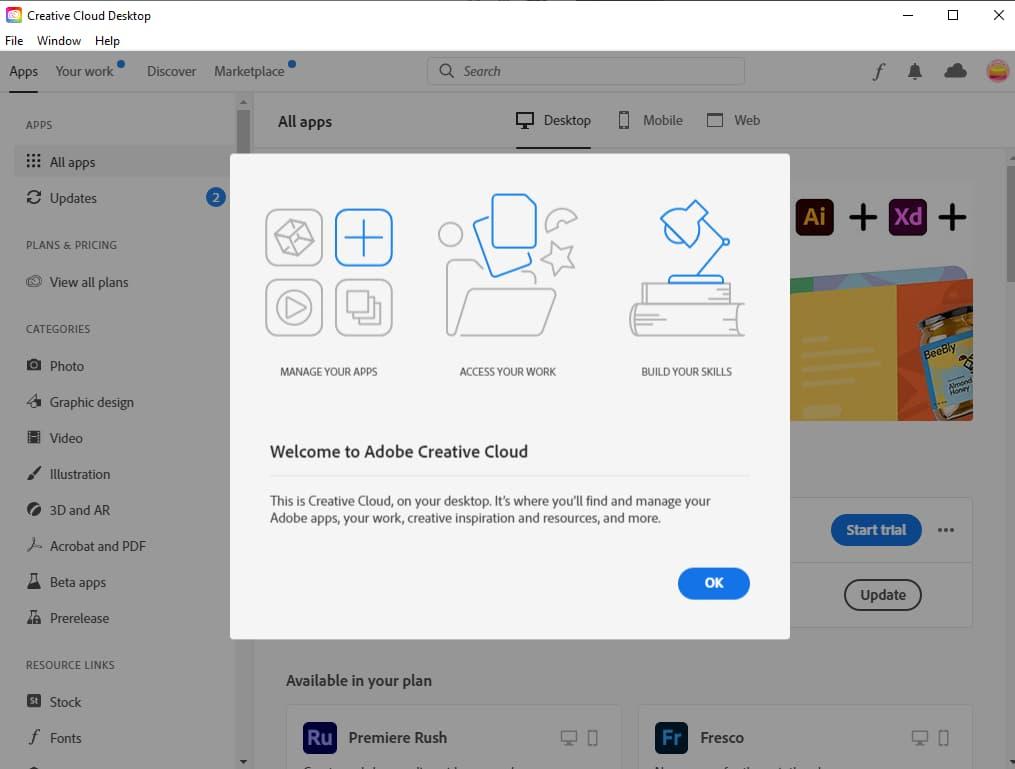Click the notifications bell icon

point(915,71)
